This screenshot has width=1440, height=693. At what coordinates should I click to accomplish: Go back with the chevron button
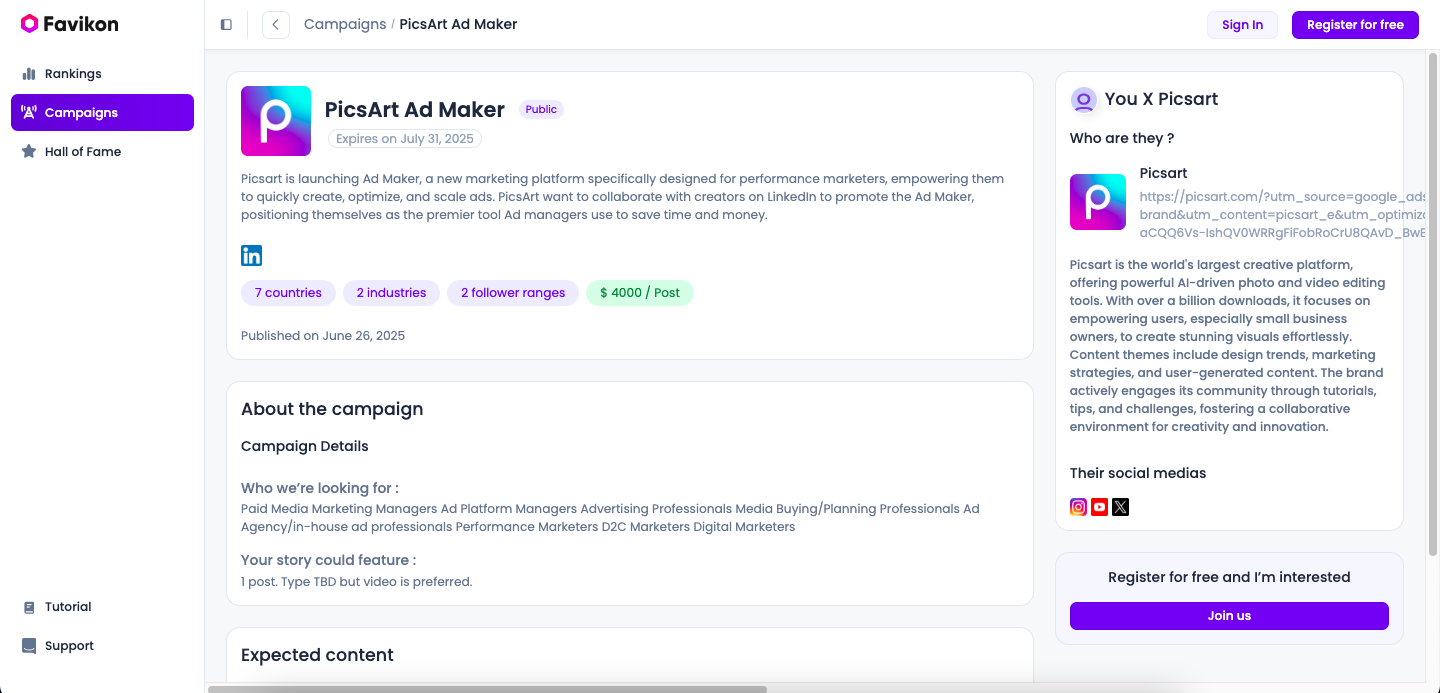276,25
